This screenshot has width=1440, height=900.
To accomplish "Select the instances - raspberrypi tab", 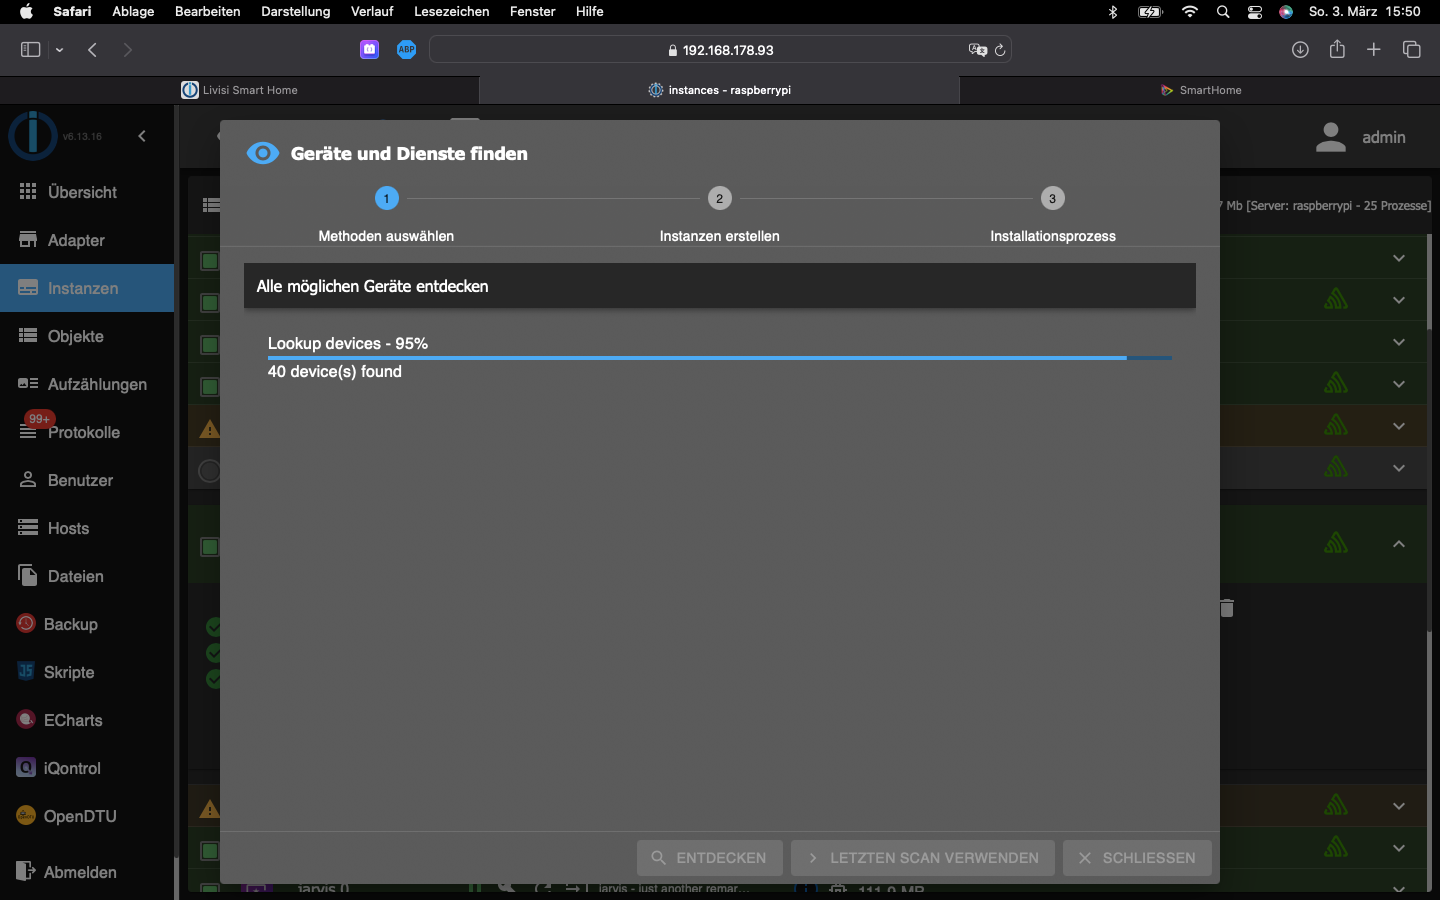I will tap(720, 90).
